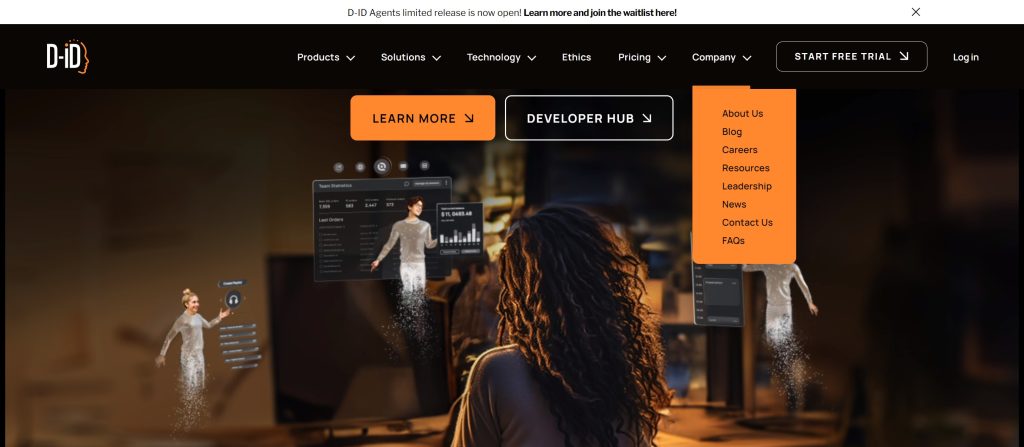The image size is (1024, 447).
Task: Open the Solutions menu
Action: pyautogui.click(x=403, y=57)
